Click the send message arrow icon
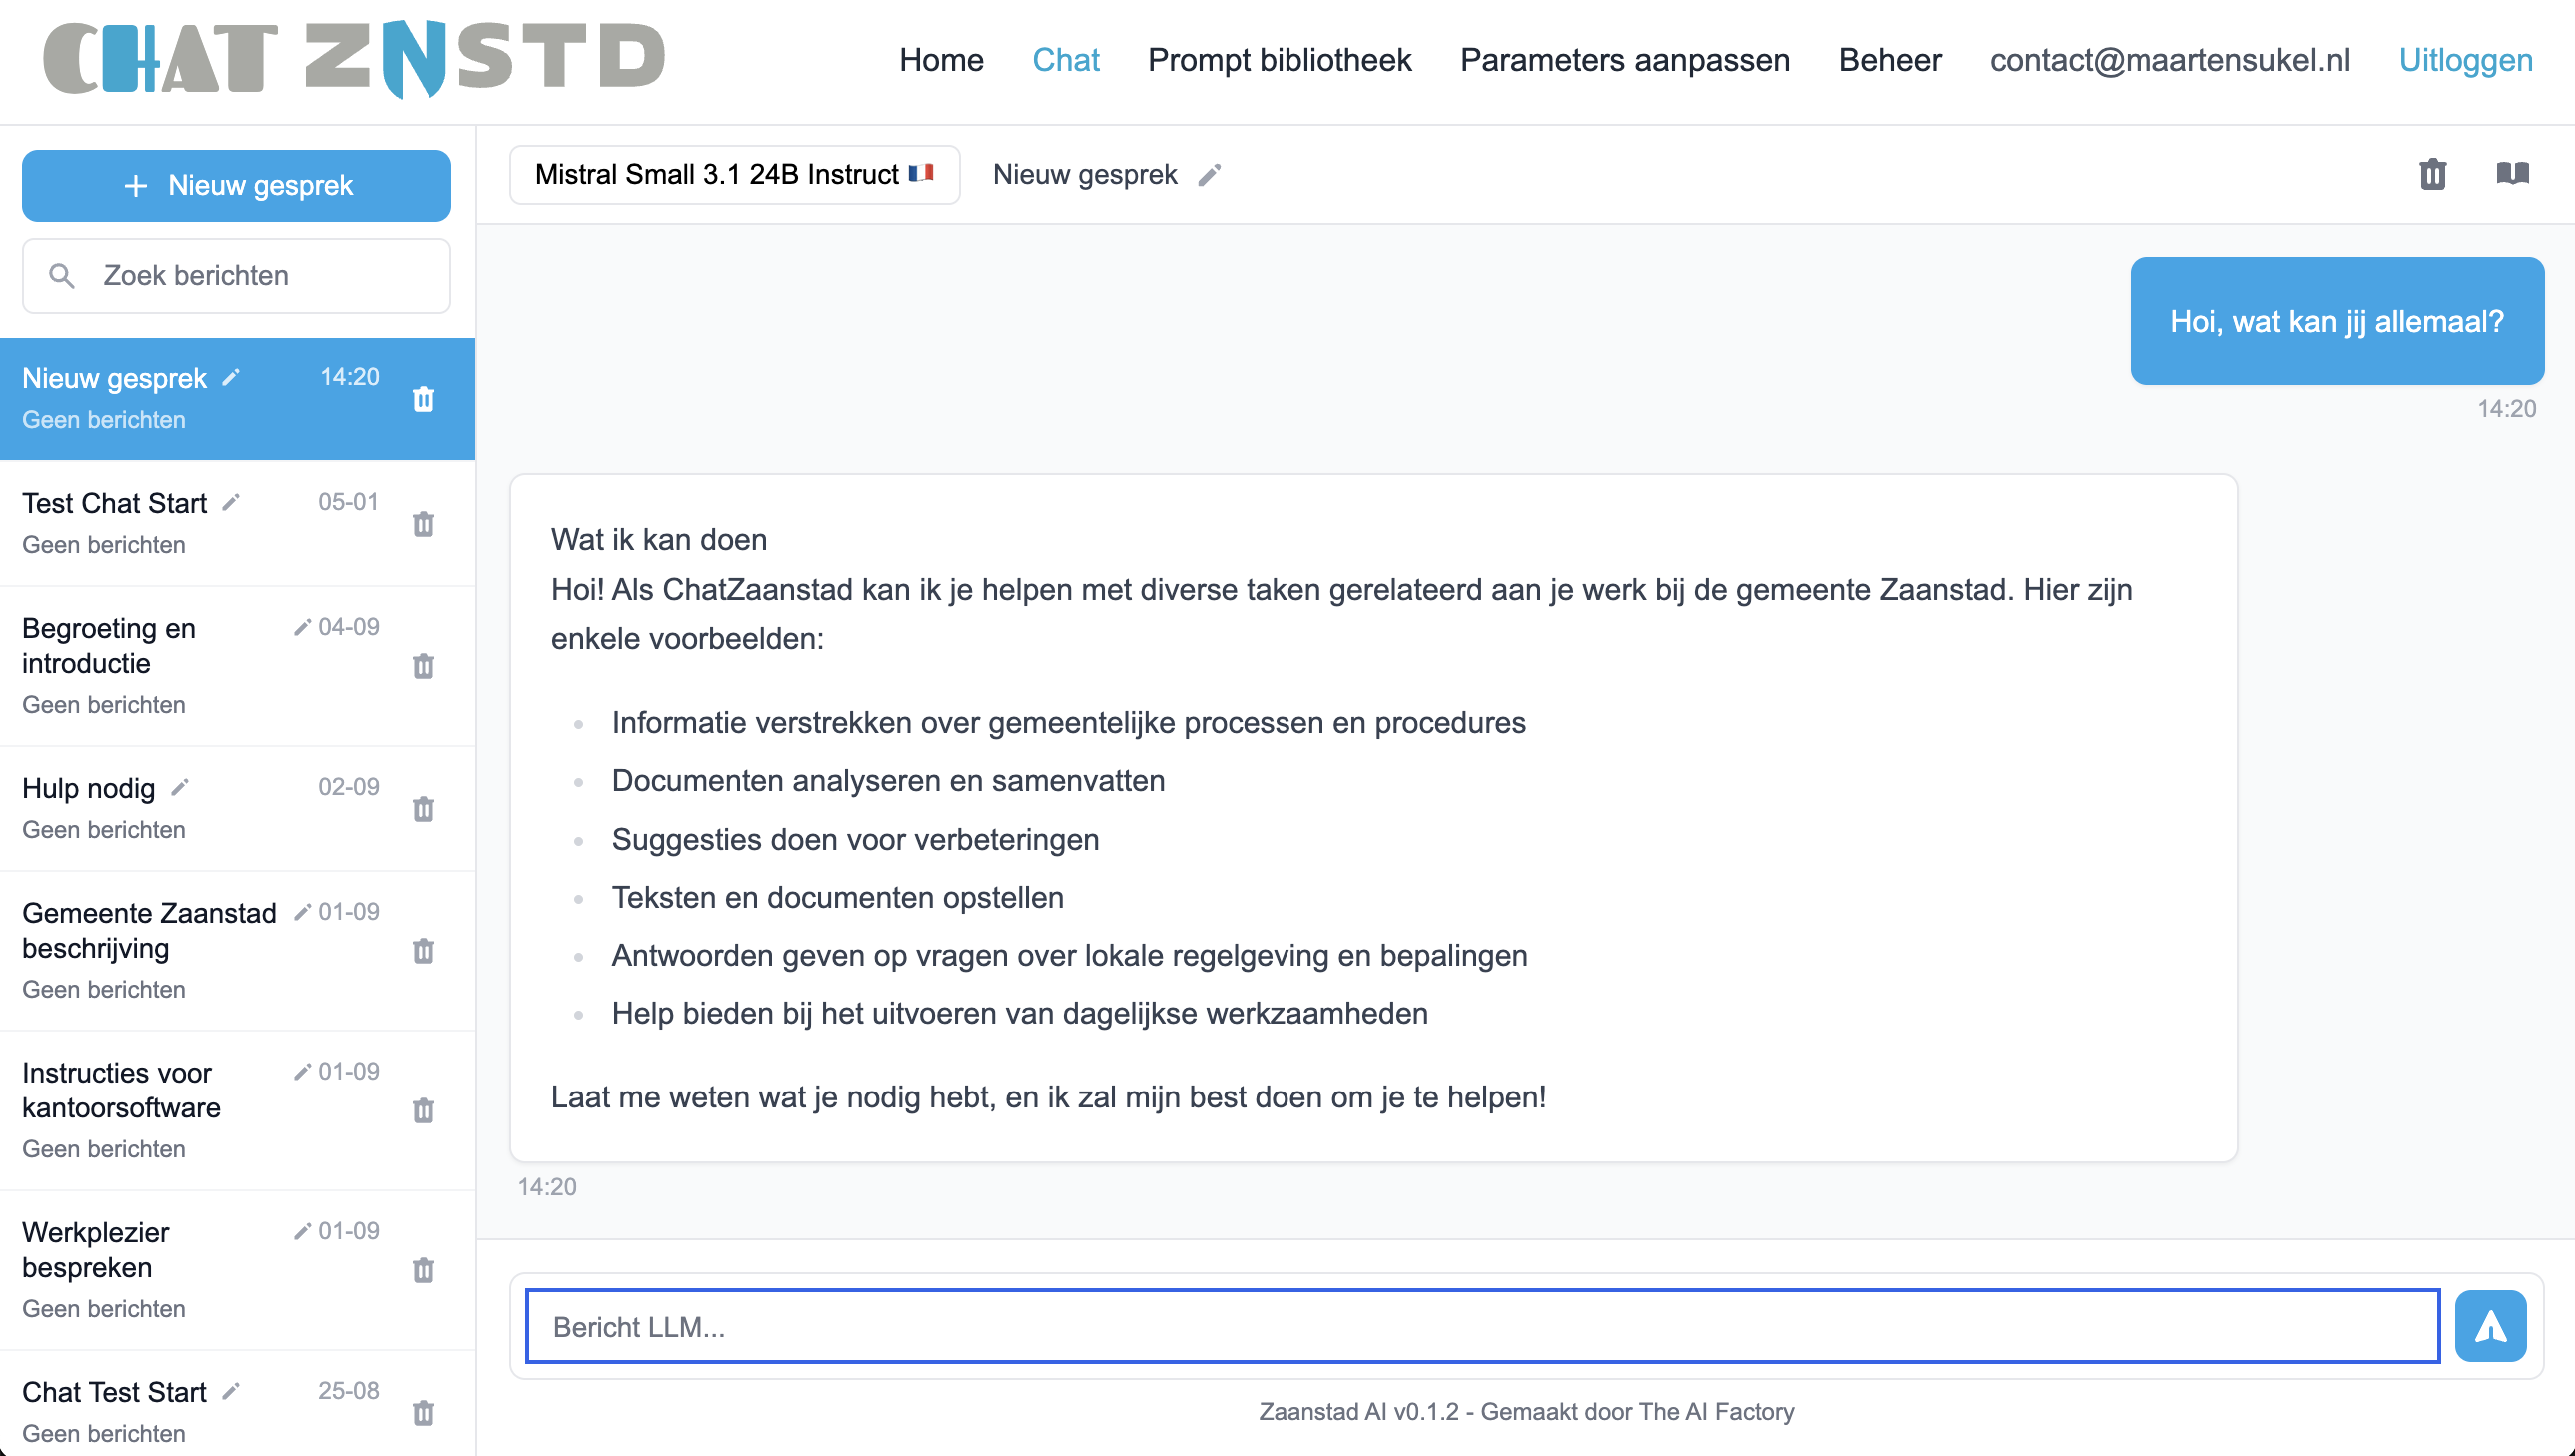Image resolution: width=2575 pixels, height=1456 pixels. coord(2490,1326)
